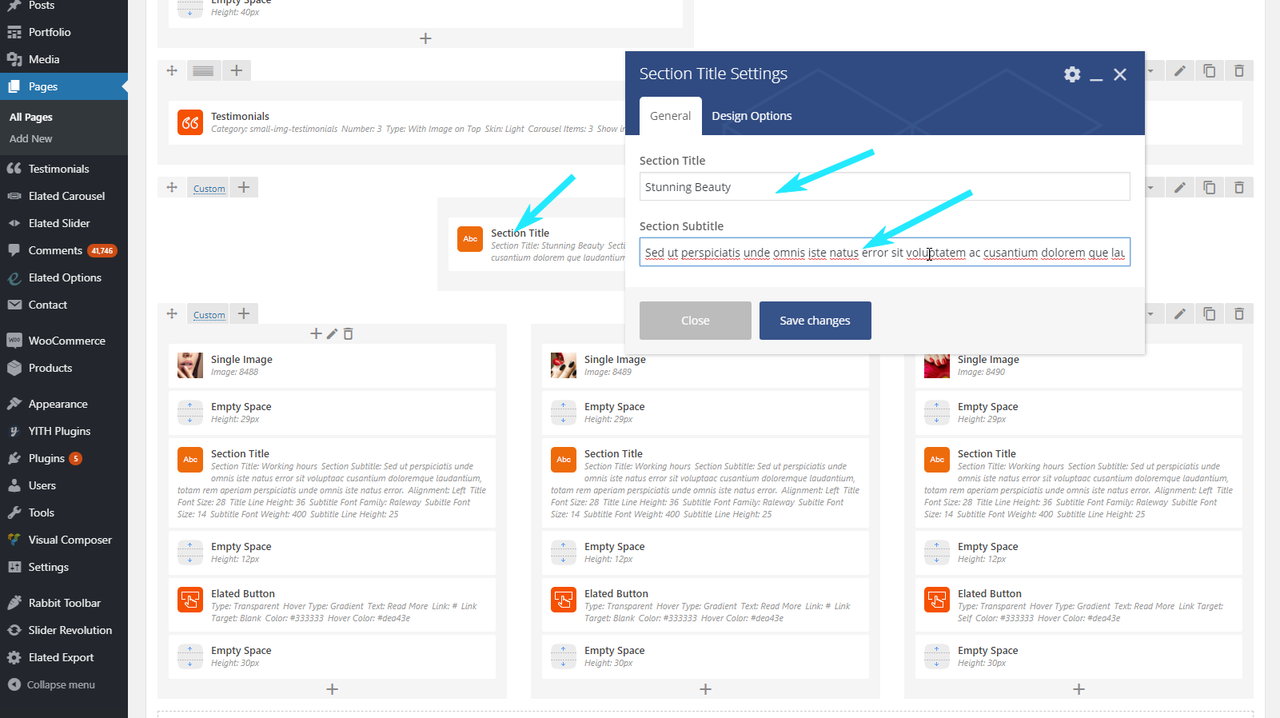1280x718 pixels.
Task: Switch to the Design Options tab
Action: 752,116
